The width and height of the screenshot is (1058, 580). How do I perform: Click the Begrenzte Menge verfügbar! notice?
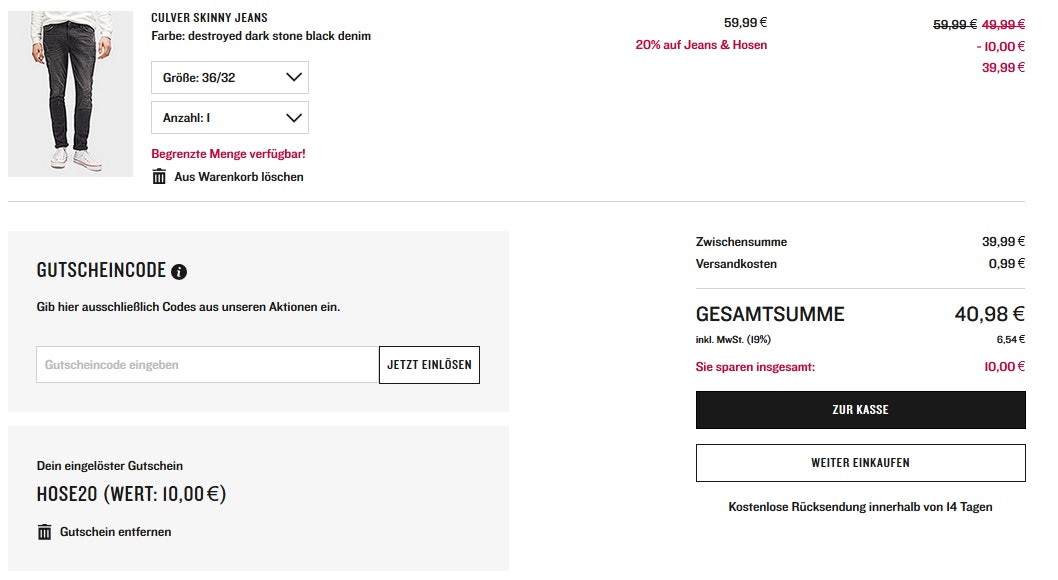[228, 154]
